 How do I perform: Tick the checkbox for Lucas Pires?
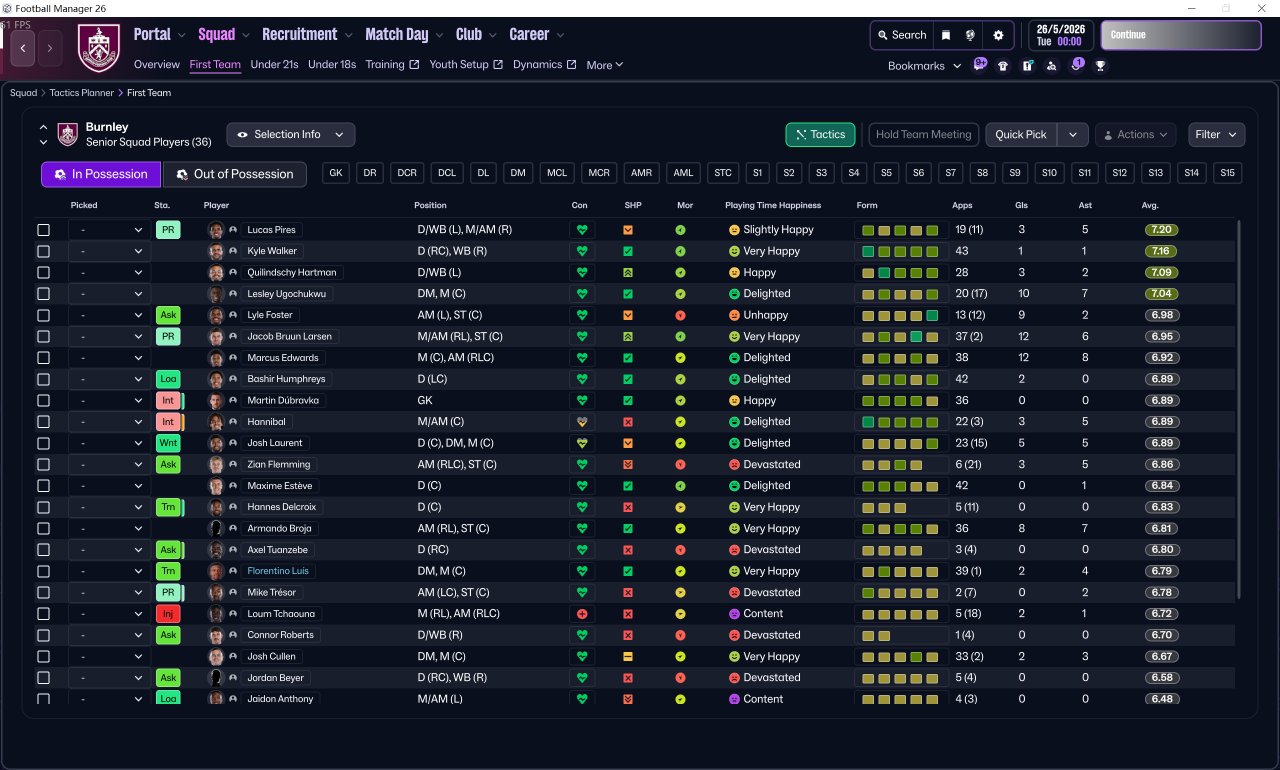43,230
